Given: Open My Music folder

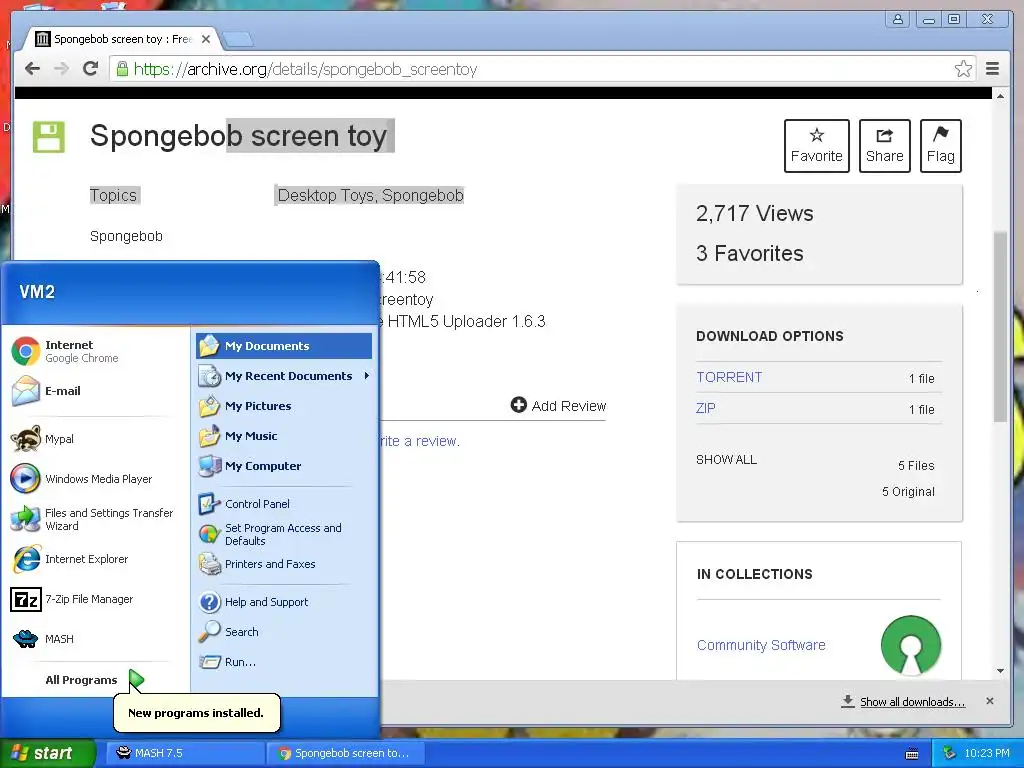Looking at the screenshot, I should (283, 436).
